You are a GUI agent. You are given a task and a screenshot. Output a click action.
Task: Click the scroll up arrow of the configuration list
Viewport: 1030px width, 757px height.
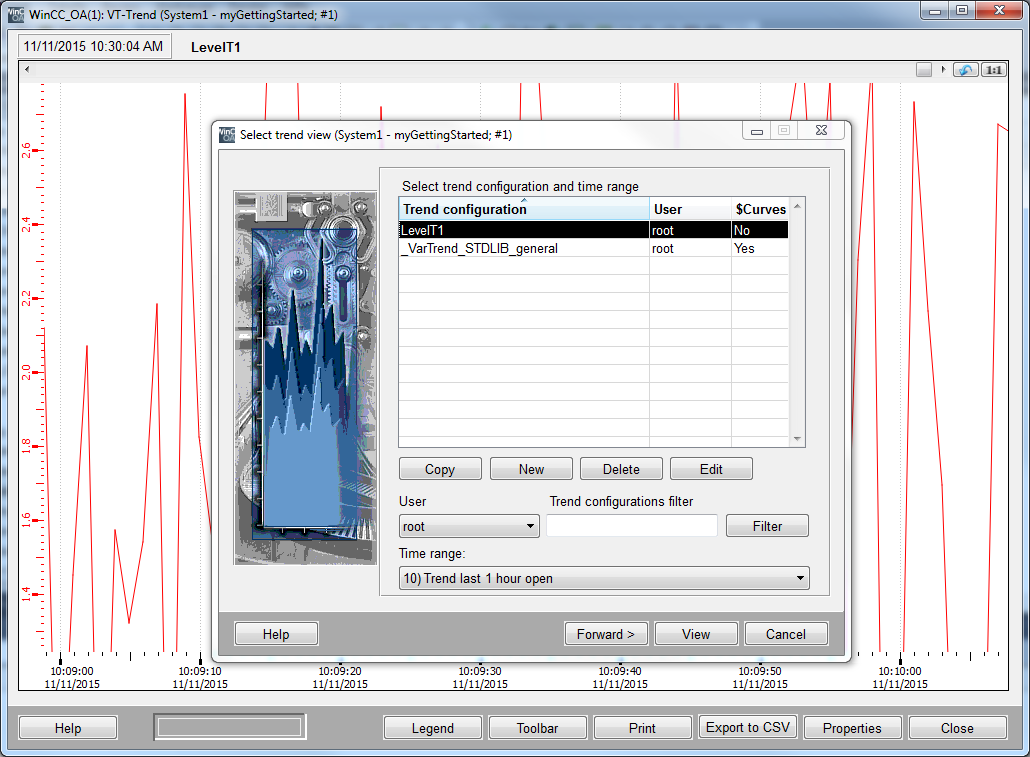pyautogui.click(x=797, y=206)
